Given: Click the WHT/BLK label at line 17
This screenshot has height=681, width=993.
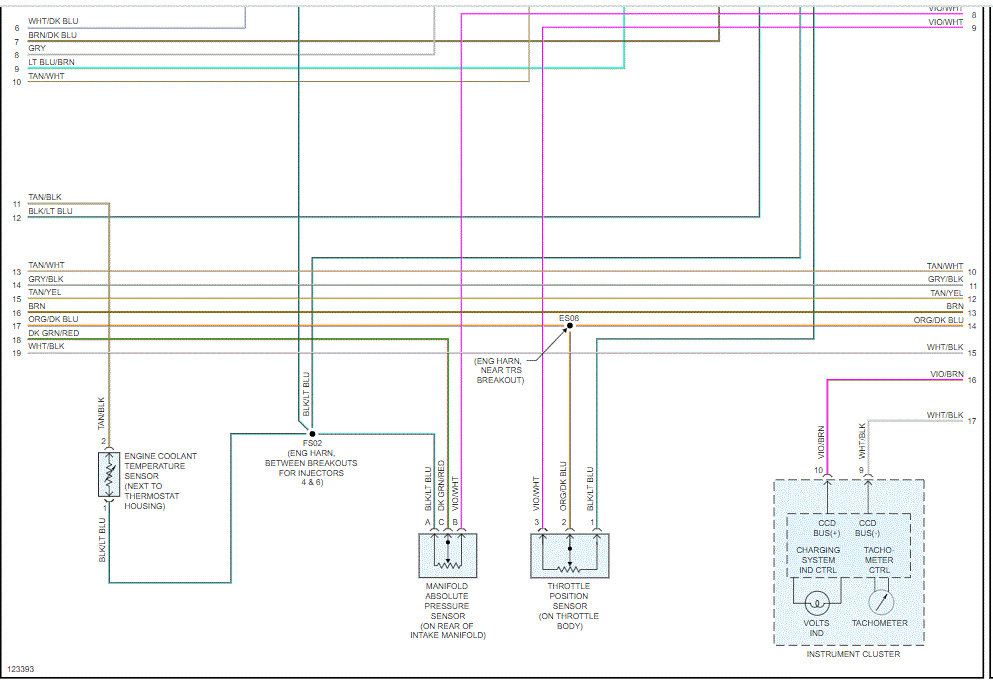Looking at the screenshot, I should 945,415.
